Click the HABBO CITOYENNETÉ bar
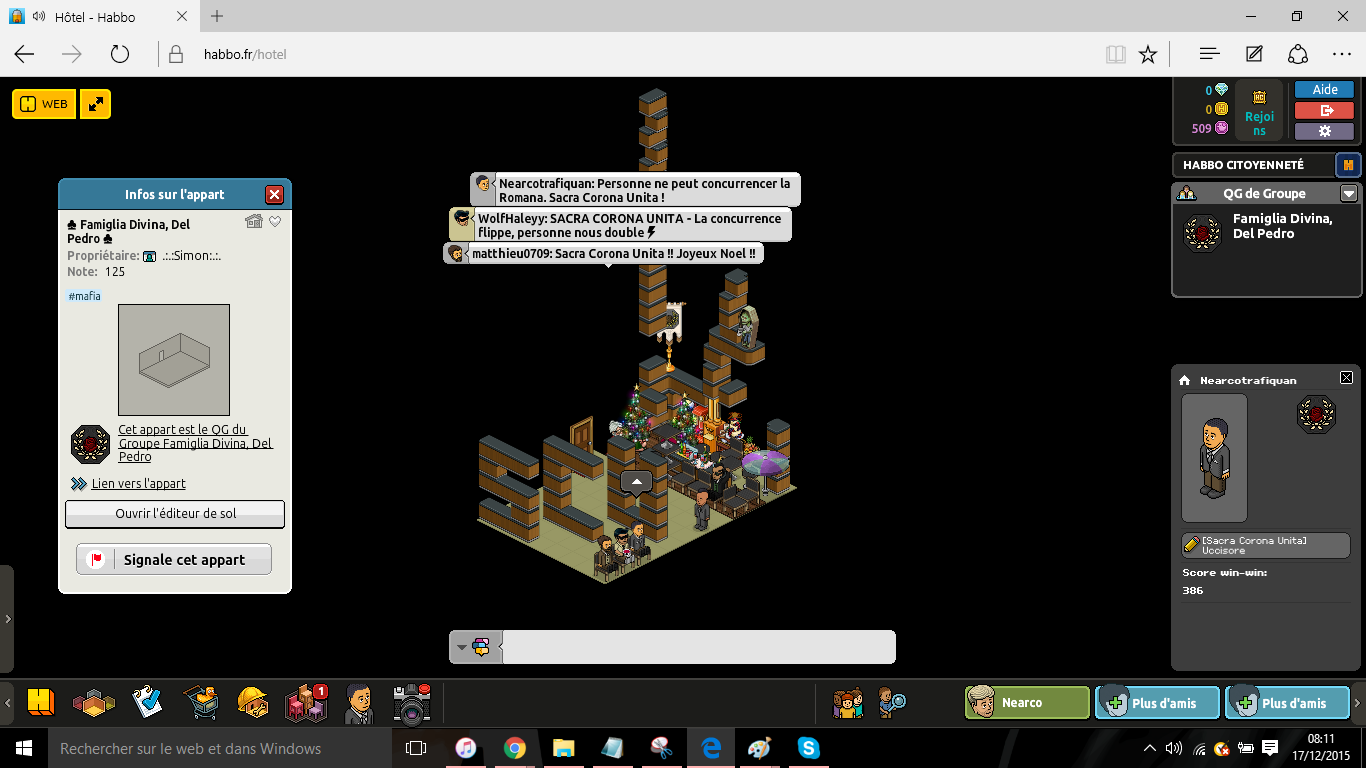Screen dimensions: 1366x768 [1254, 165]
